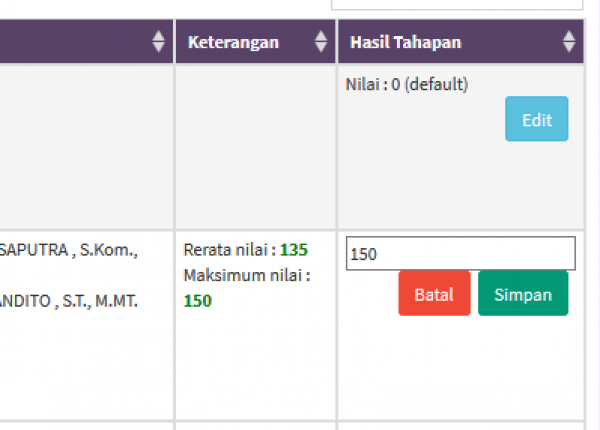This screenshot has width=600, height=430.
Task: Open the blue Edit button
Action: click(x=536, y=119)
